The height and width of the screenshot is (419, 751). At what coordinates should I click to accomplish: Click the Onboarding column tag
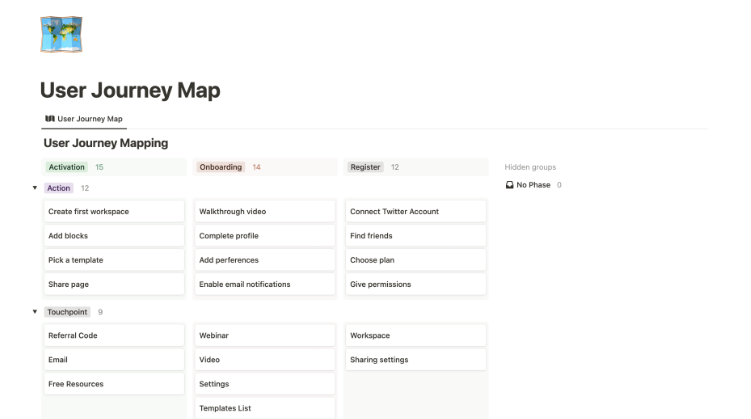coord(220,167)
